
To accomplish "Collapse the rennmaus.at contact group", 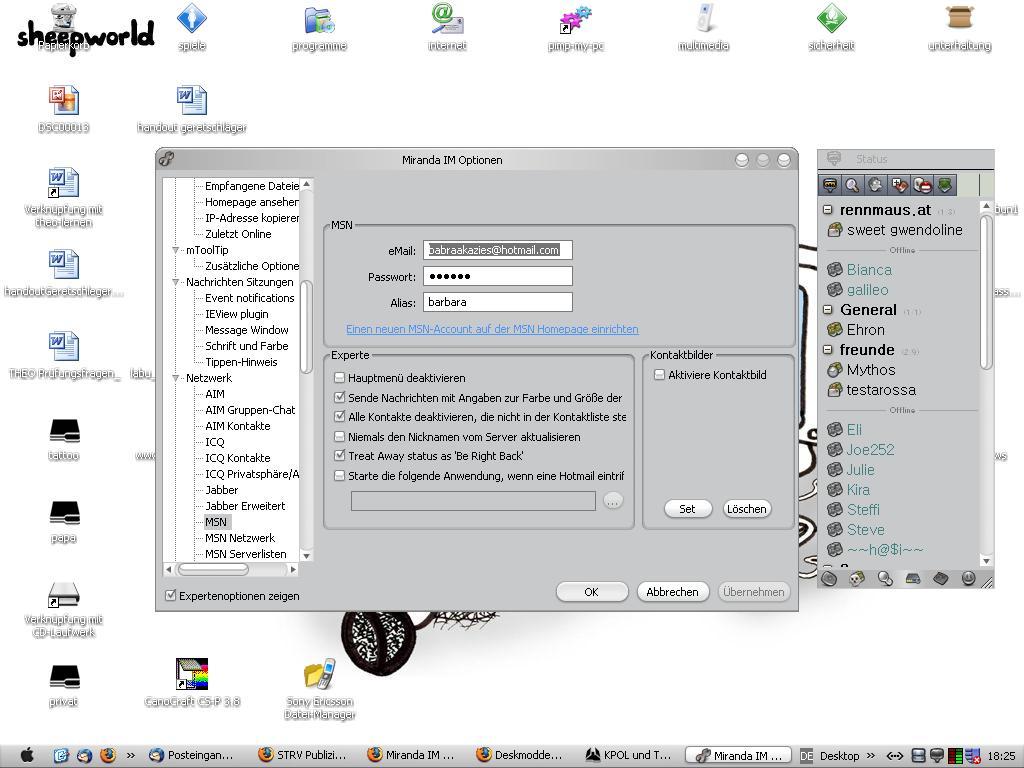I will [827, 210].
